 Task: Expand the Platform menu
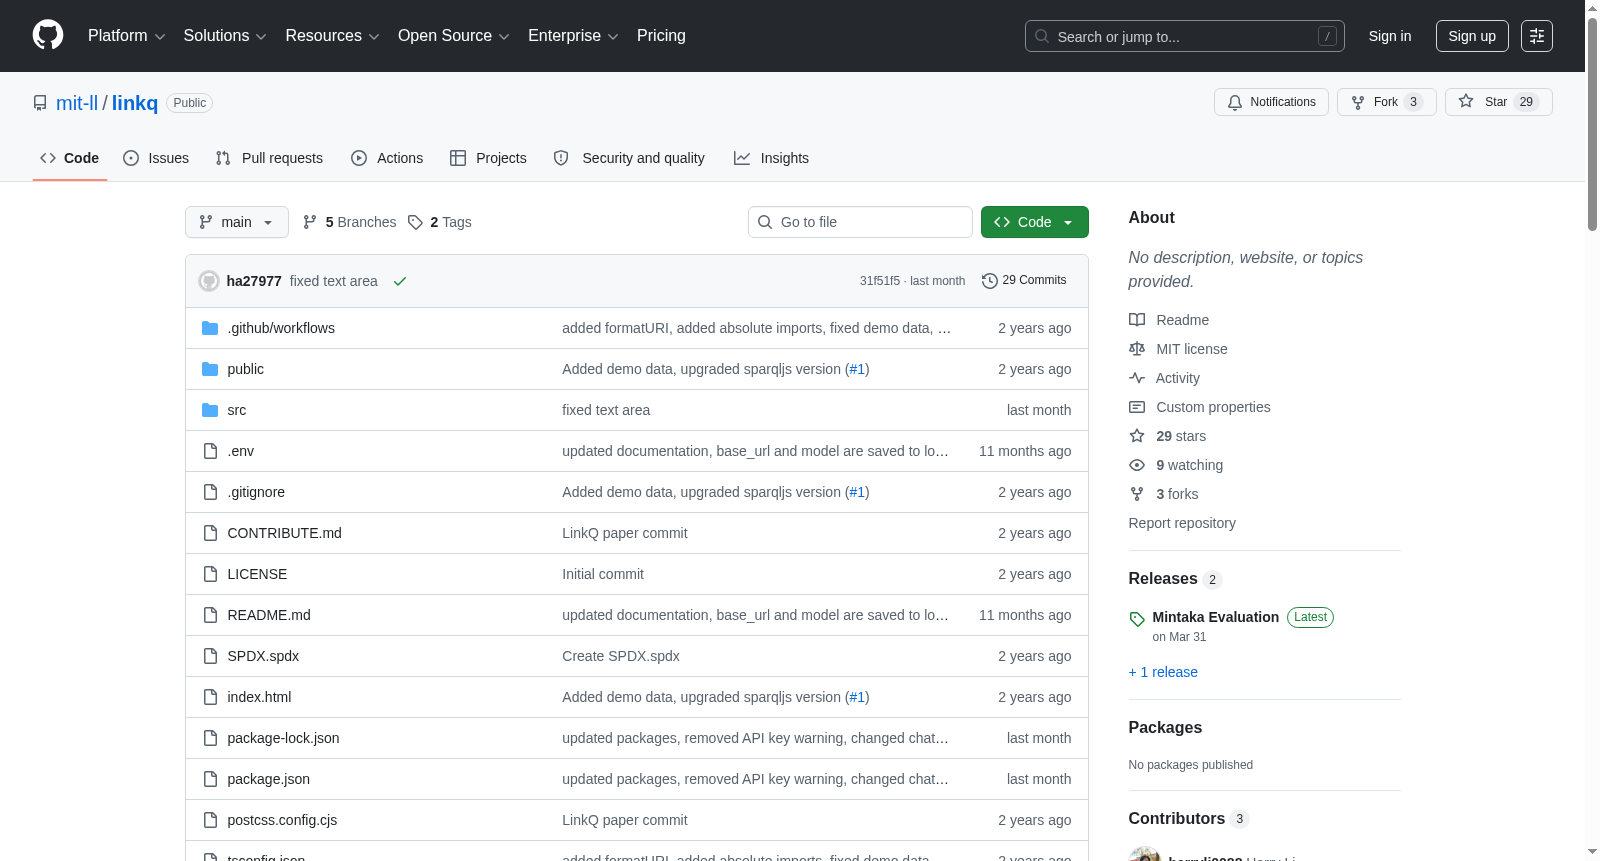point(126,36)
